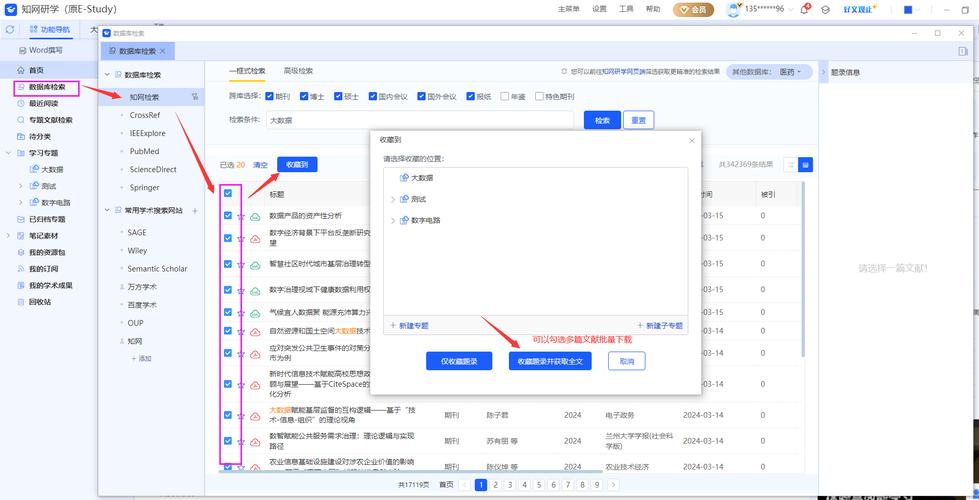
Task: Uncheck the 硕士 database checkbox
Action: (338, 96)
